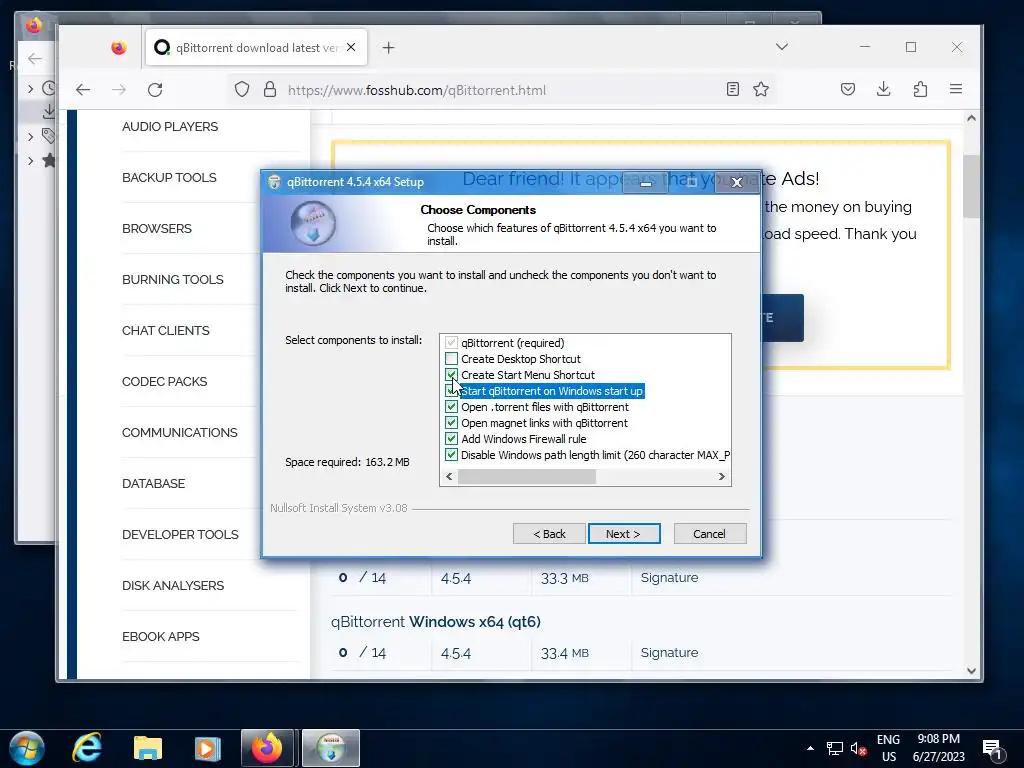1024x768 pixels.
Task: Open the DEVELOPER TOOLS category link
Action: [x=180, y=534]
